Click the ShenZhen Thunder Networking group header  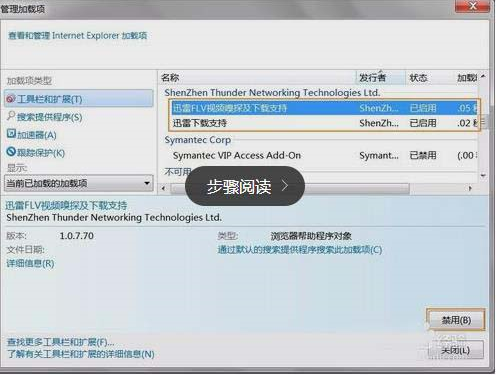272,93
